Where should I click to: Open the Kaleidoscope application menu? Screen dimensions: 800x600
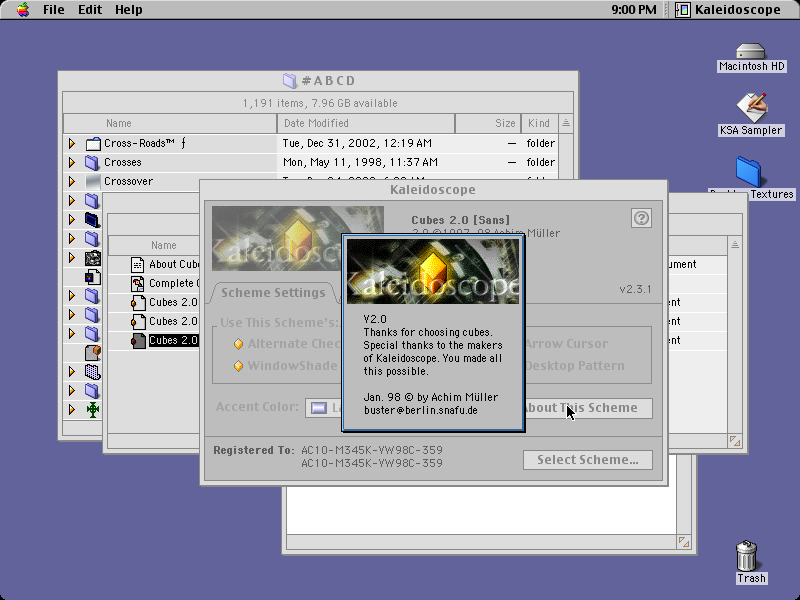point(730,10)
